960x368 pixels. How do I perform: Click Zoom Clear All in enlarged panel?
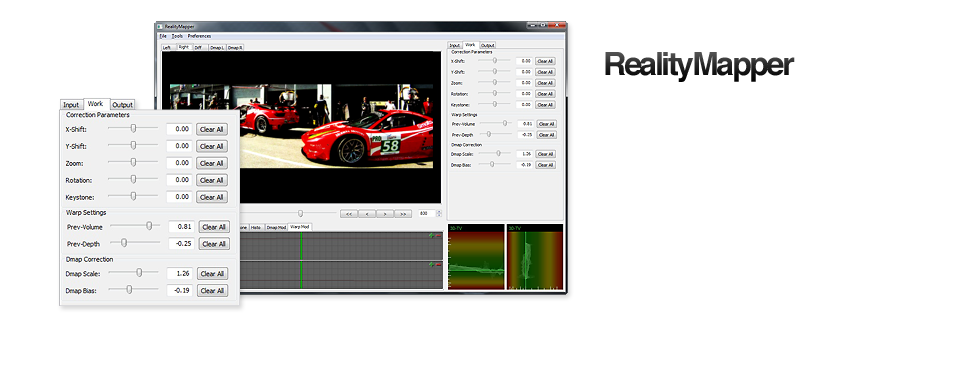[212, 163]
